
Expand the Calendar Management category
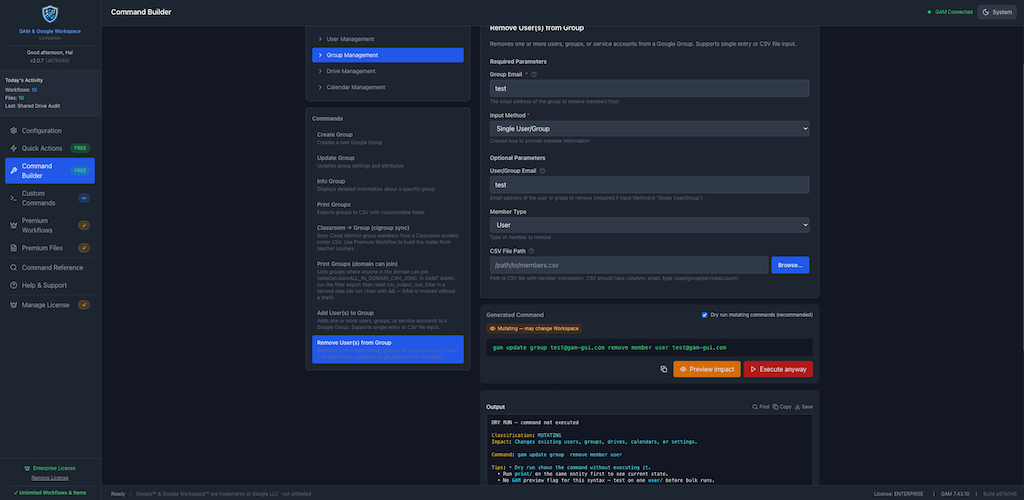tap(388, 87)
